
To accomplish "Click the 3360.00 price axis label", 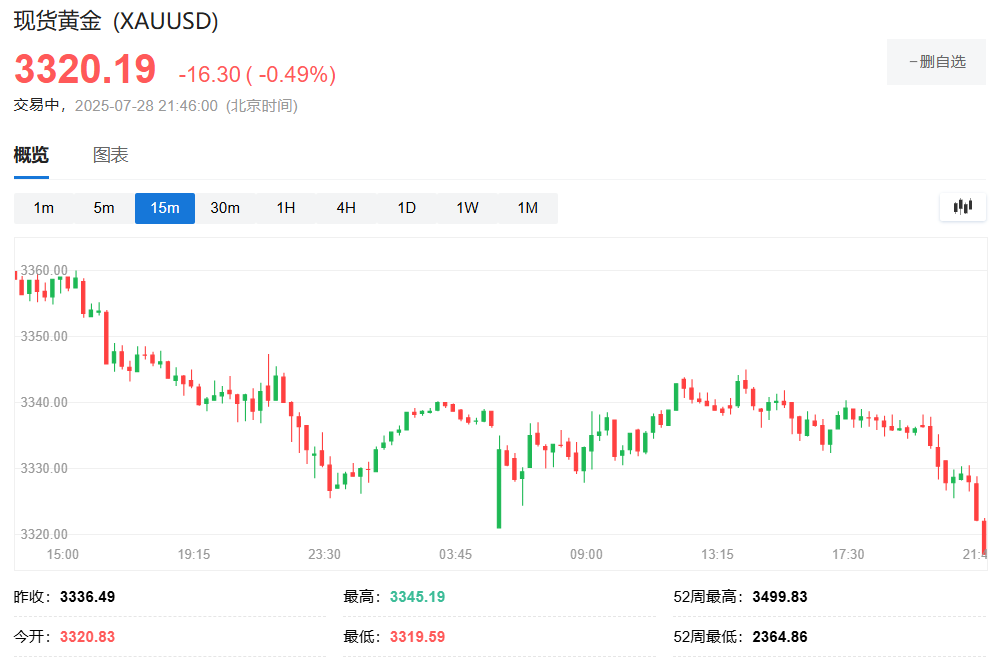I will click(44, 270).
